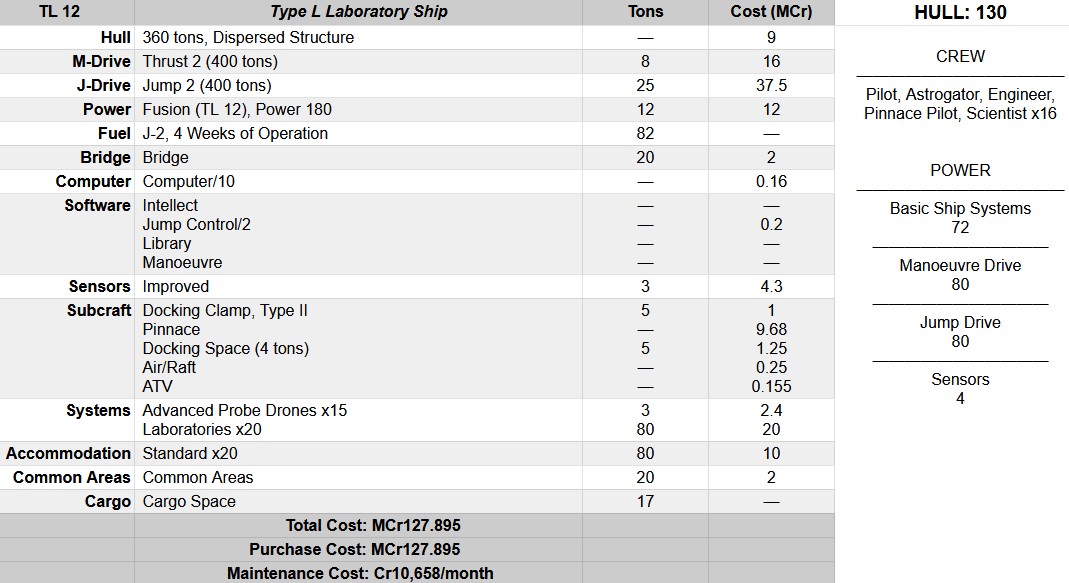
Task: Click the 'Advanced Probe Drones x15' entry
Action: coord(245,410)
